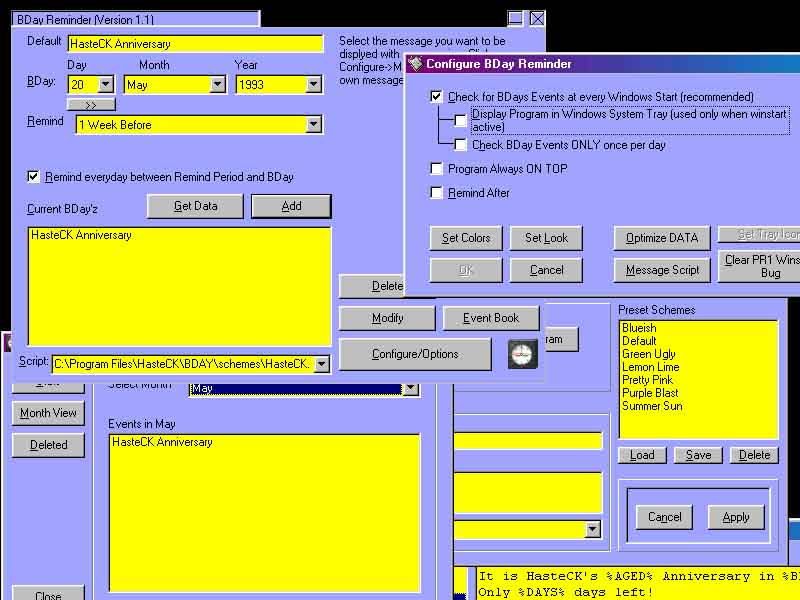Click Set Look button
Screen dimensions: 800x600
pyautogui.click(x=546, y=238)
